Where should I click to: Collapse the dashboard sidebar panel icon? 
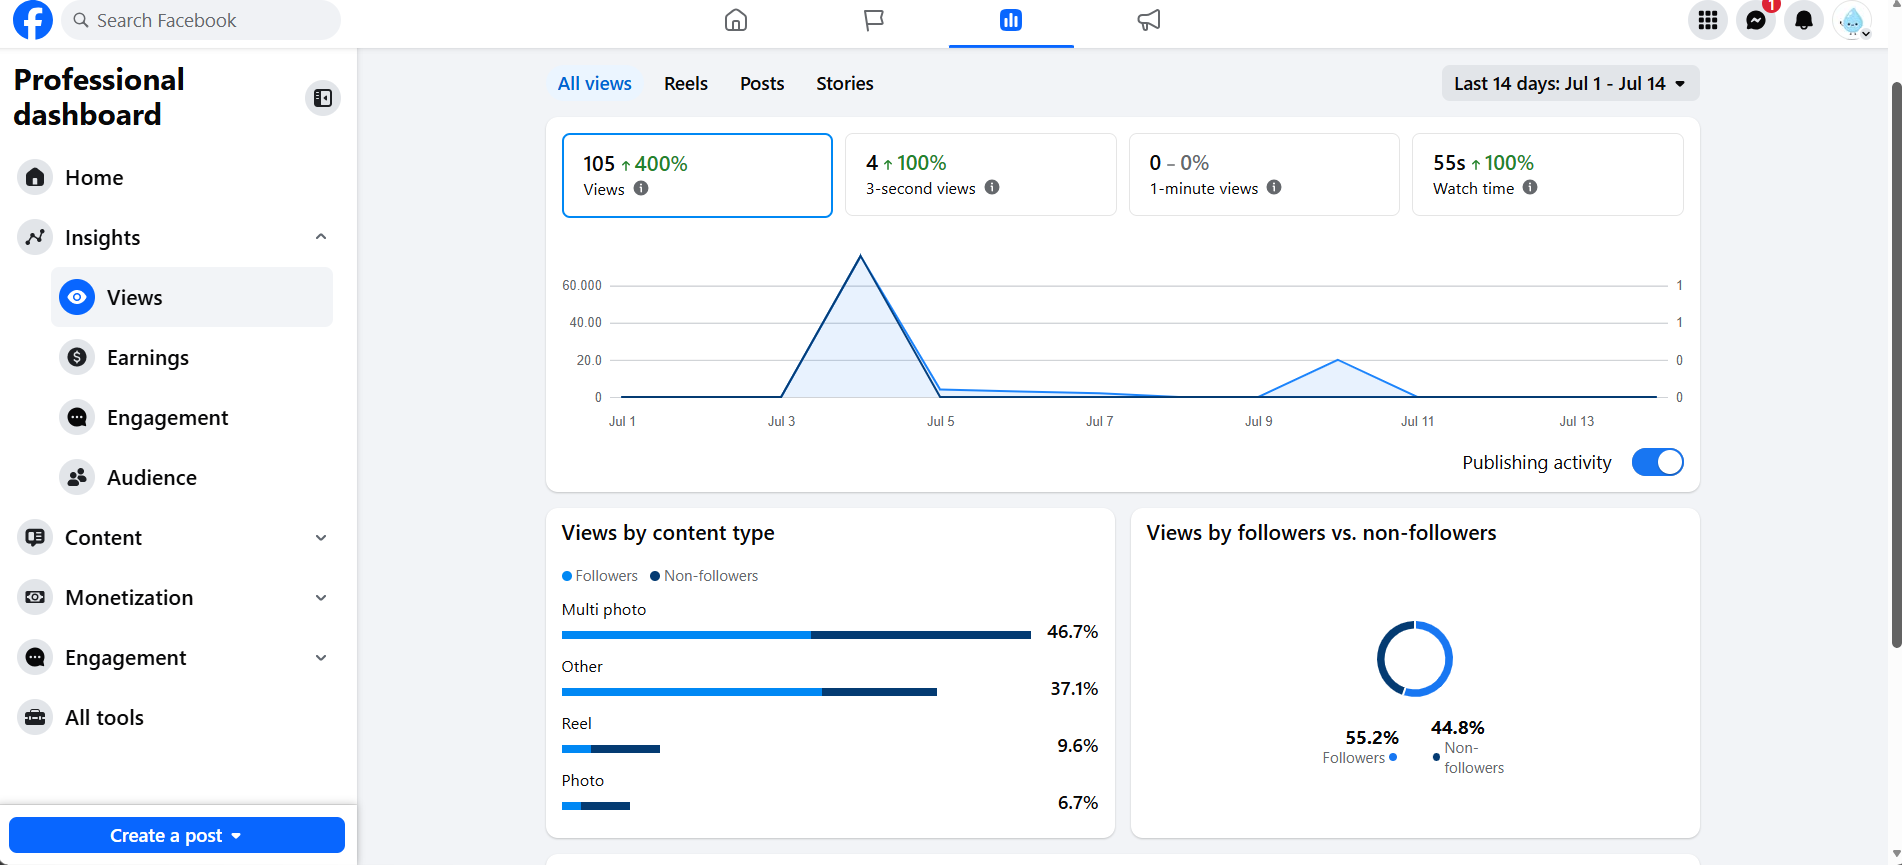[323, 98]
